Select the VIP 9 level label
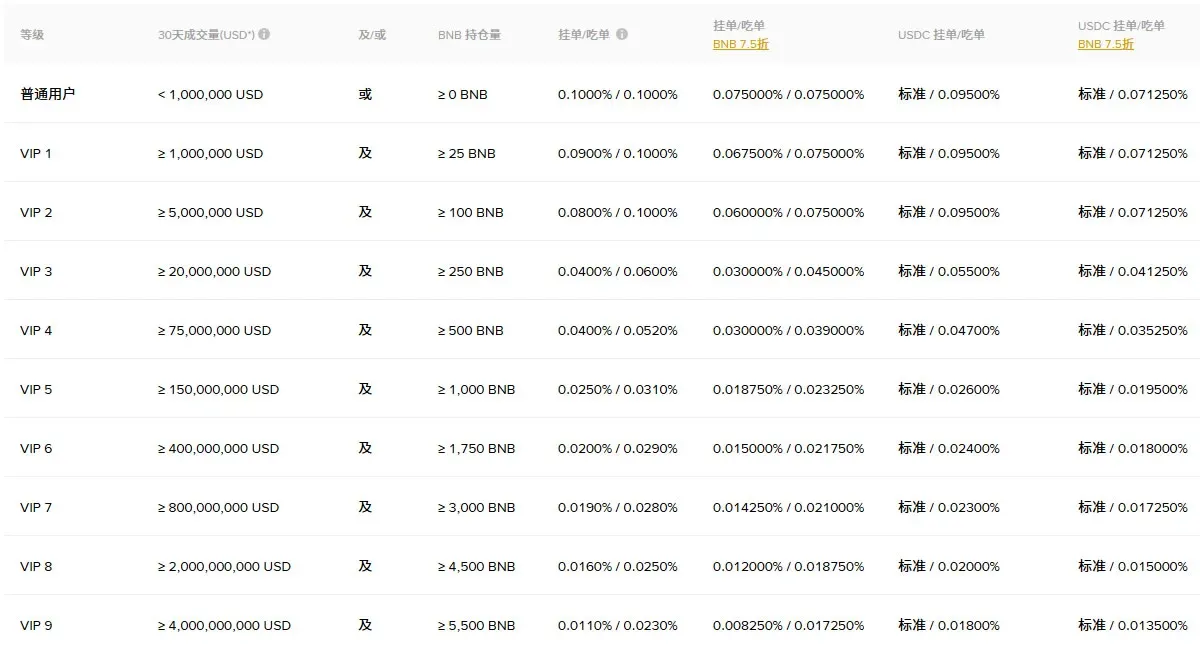 pos(36,625)
